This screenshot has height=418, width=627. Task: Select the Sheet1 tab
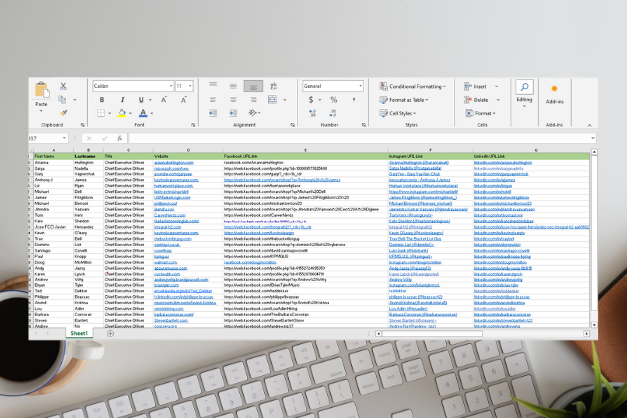(x=79, y=333)
